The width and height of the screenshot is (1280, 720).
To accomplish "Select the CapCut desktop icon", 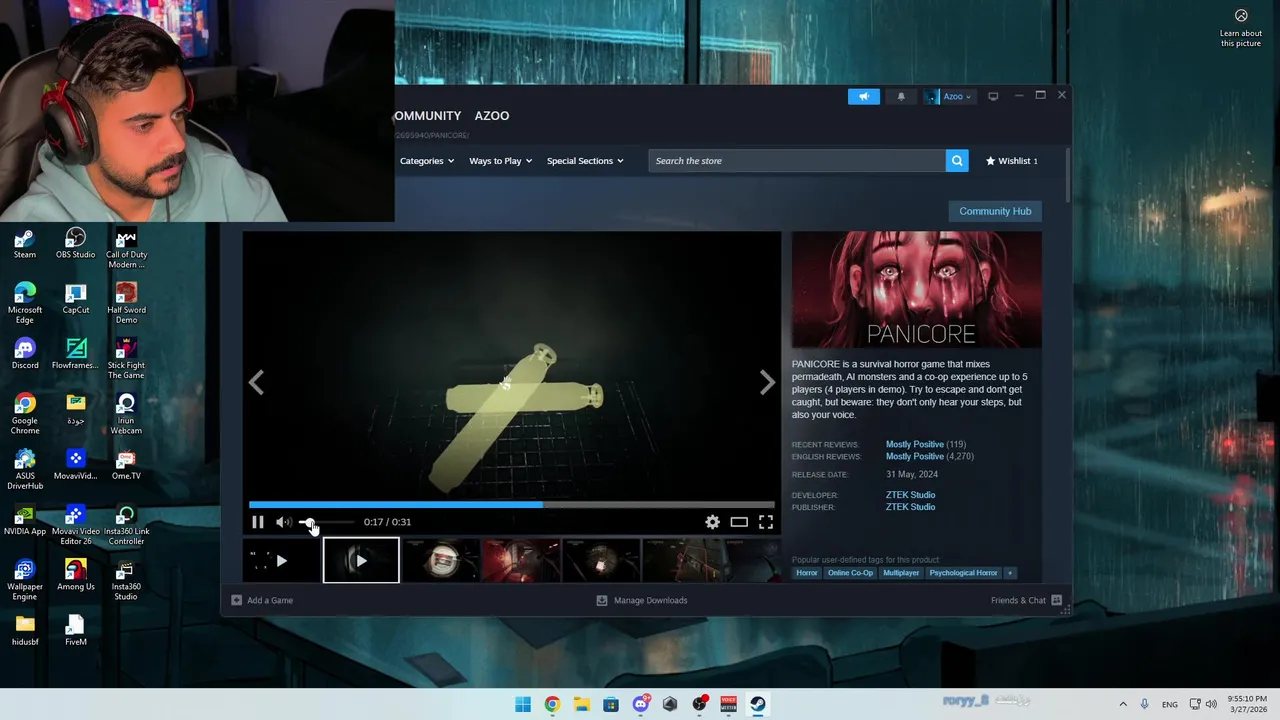I will (x=76, y=299).
